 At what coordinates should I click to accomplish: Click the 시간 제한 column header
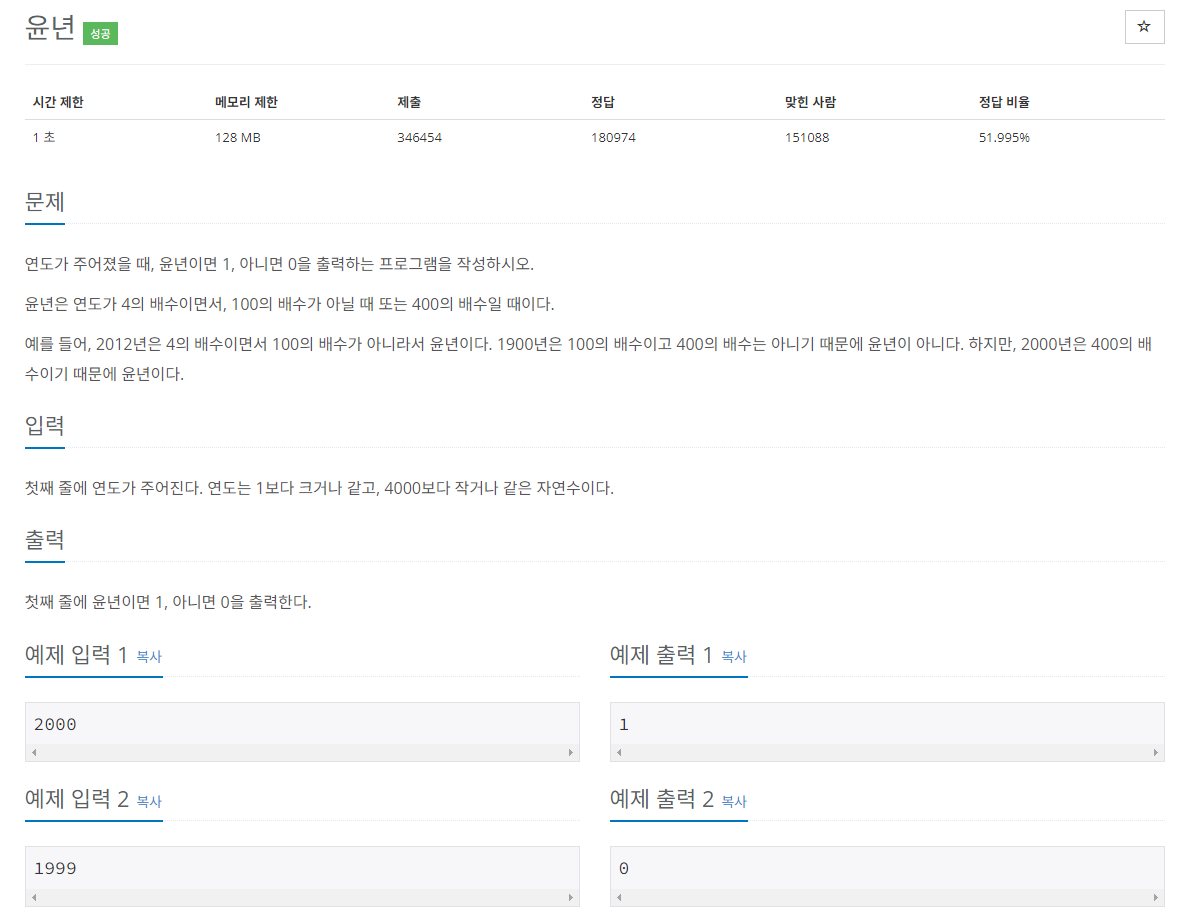pyautogui.click(x=58, y=102)
